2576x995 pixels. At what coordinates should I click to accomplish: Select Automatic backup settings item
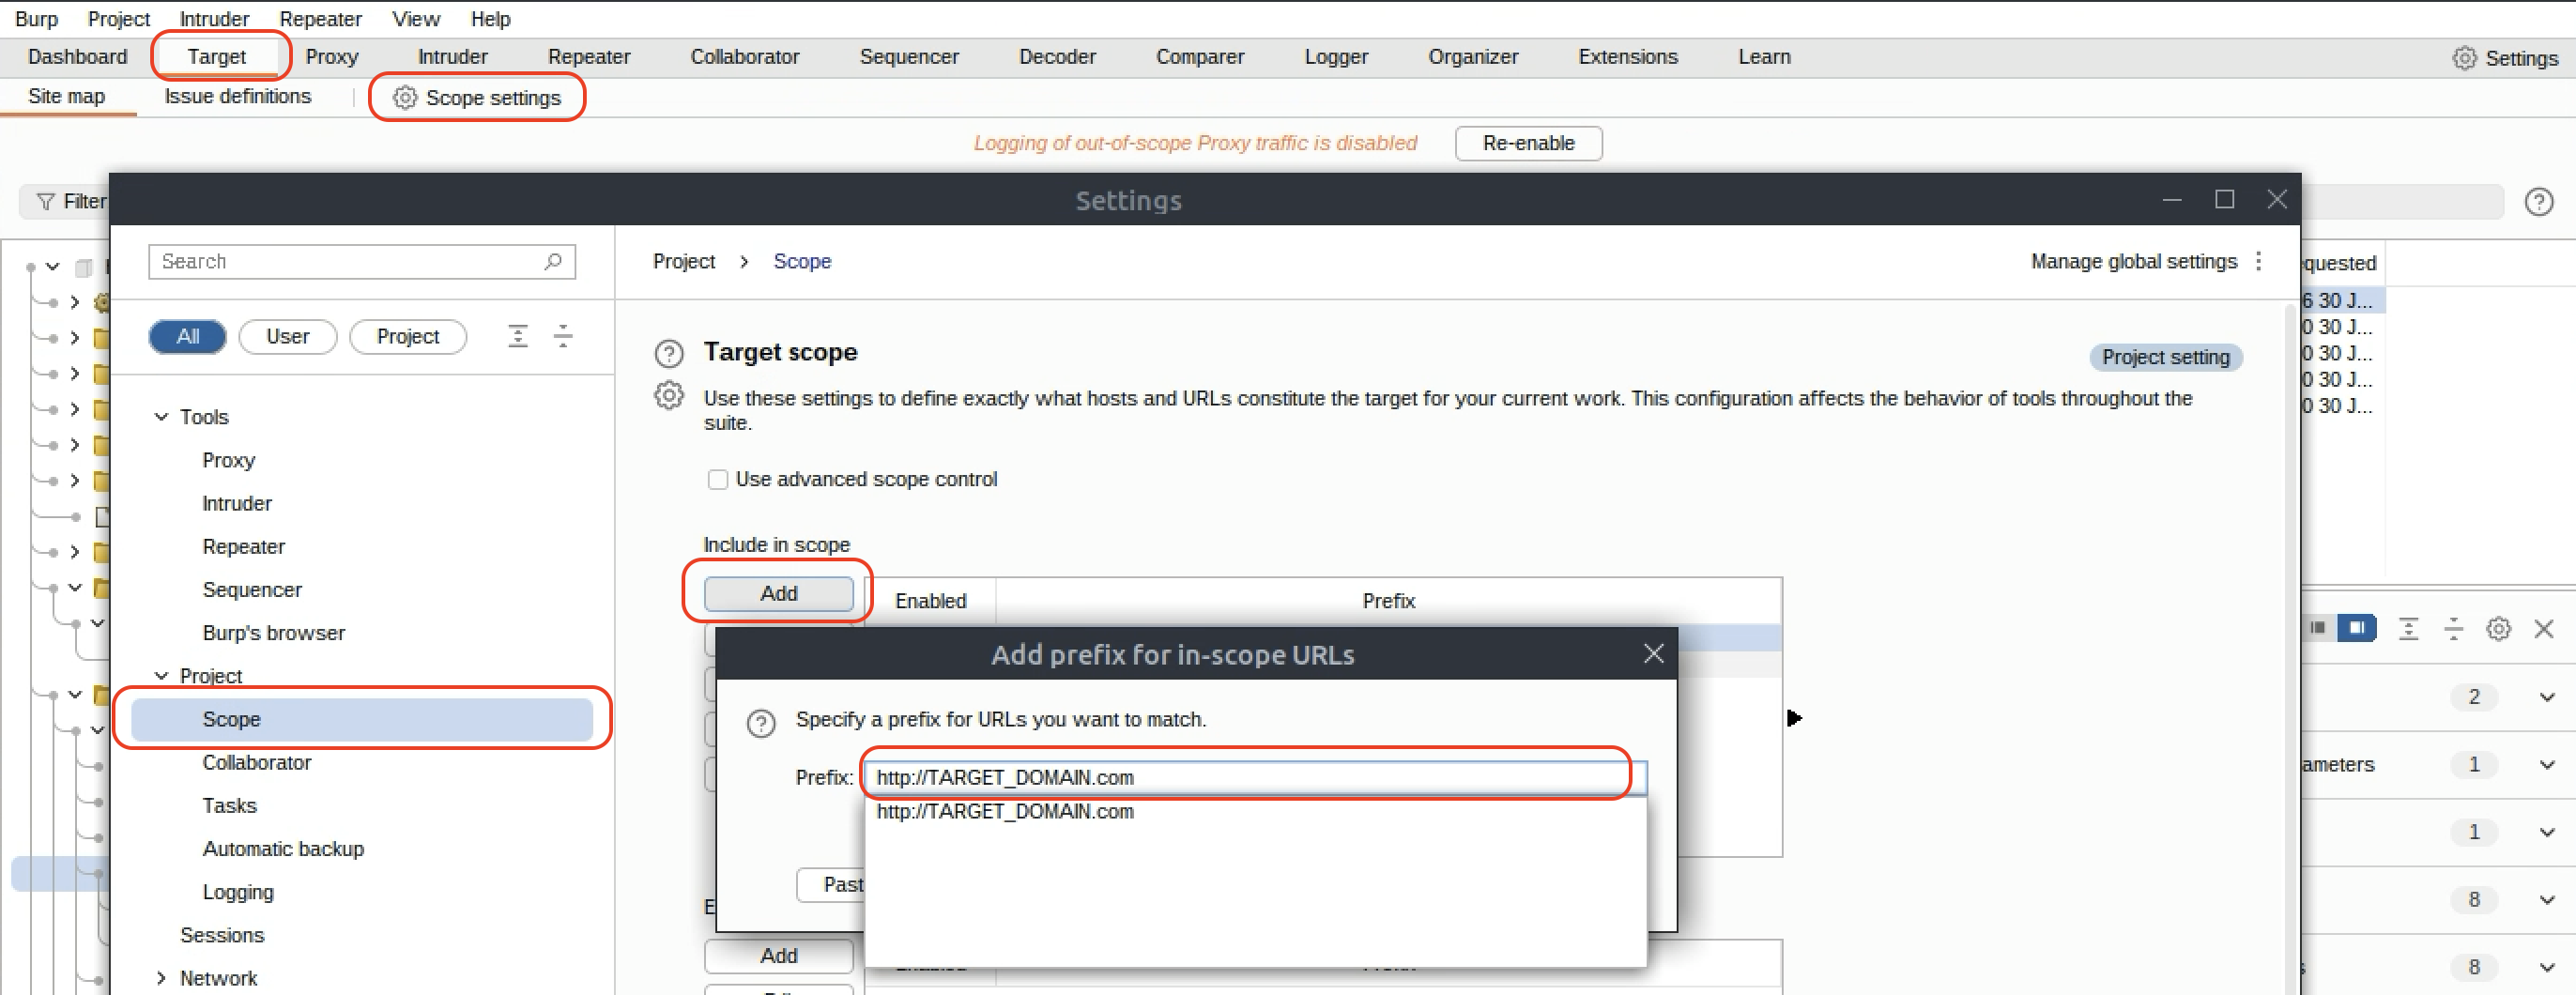283,849
